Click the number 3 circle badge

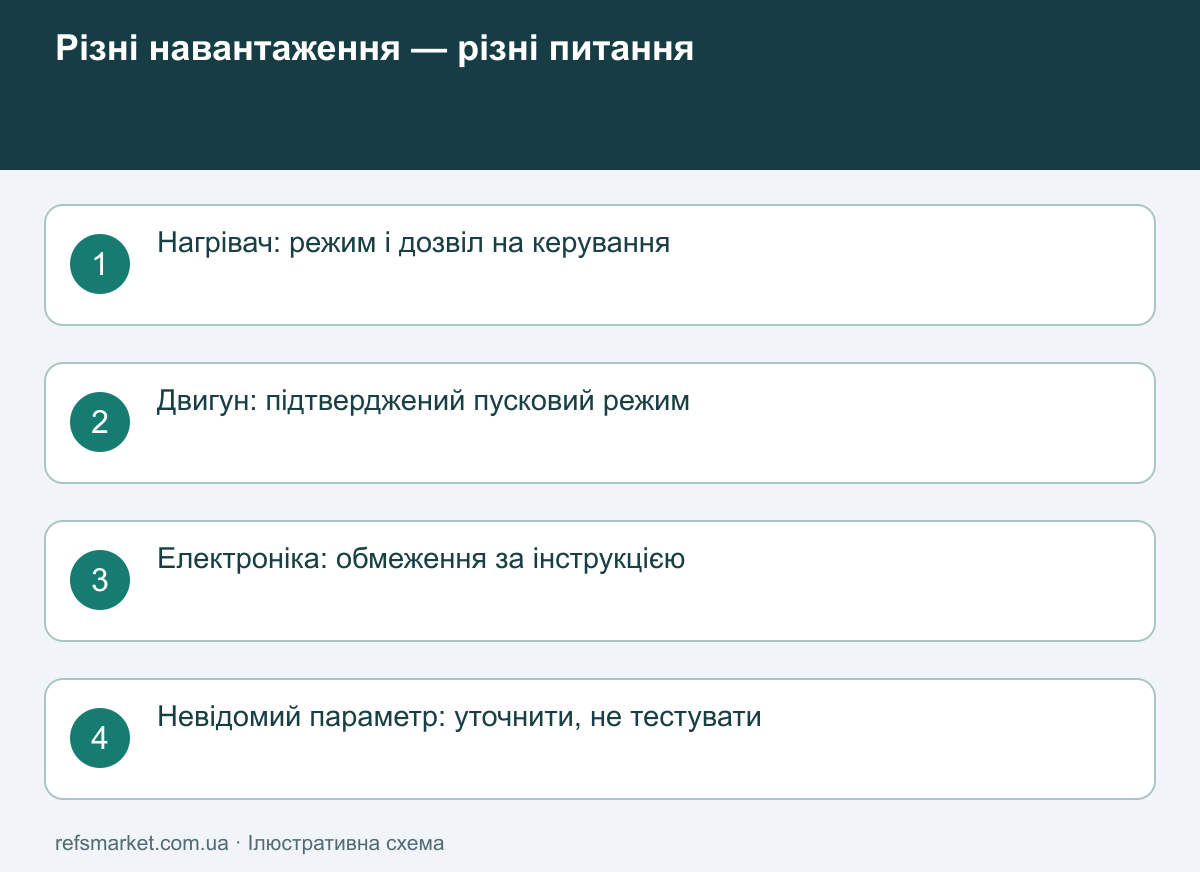tap(100, 580)
